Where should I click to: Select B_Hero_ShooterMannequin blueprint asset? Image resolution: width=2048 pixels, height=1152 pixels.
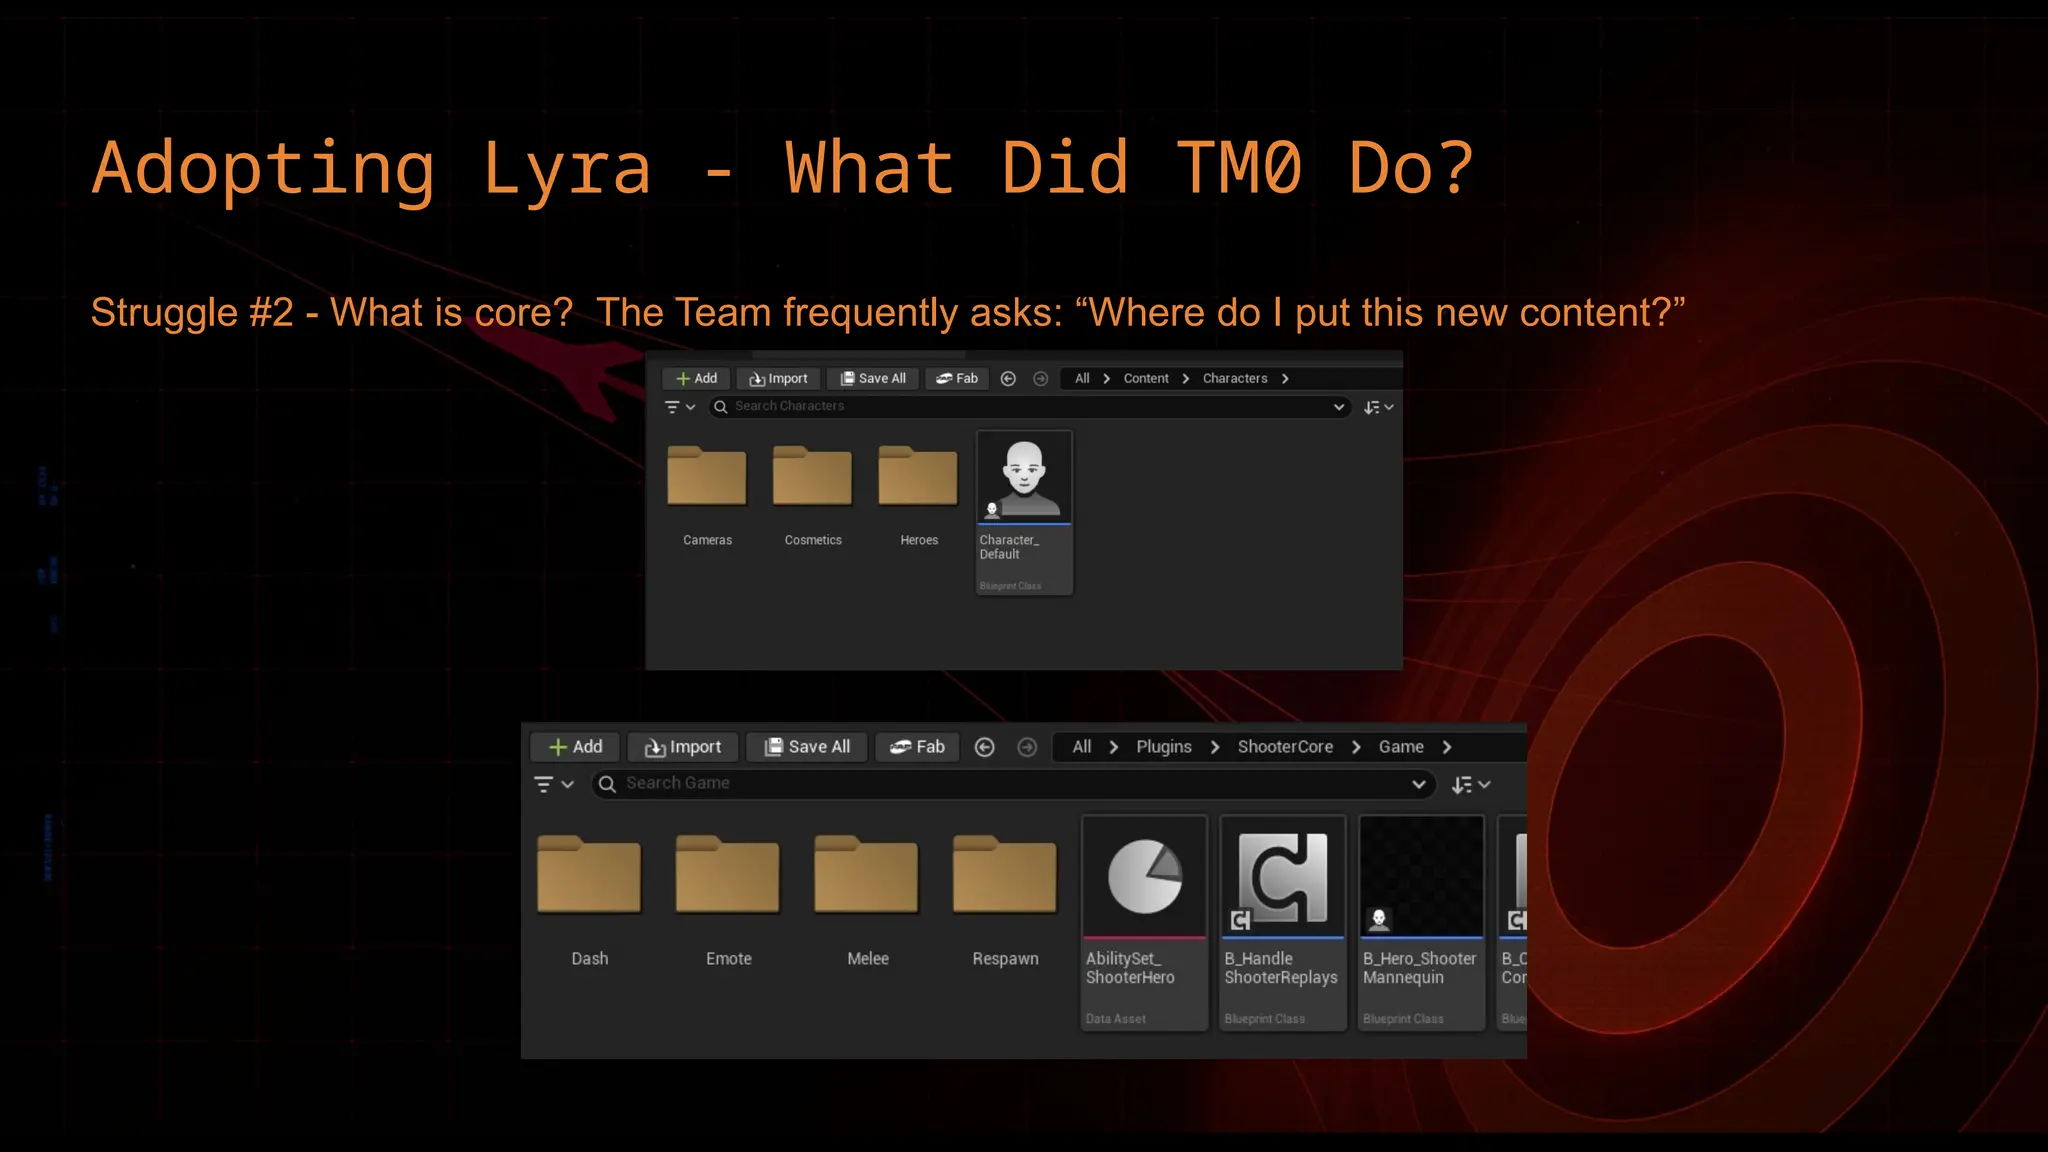click(x=1421, y=922)
